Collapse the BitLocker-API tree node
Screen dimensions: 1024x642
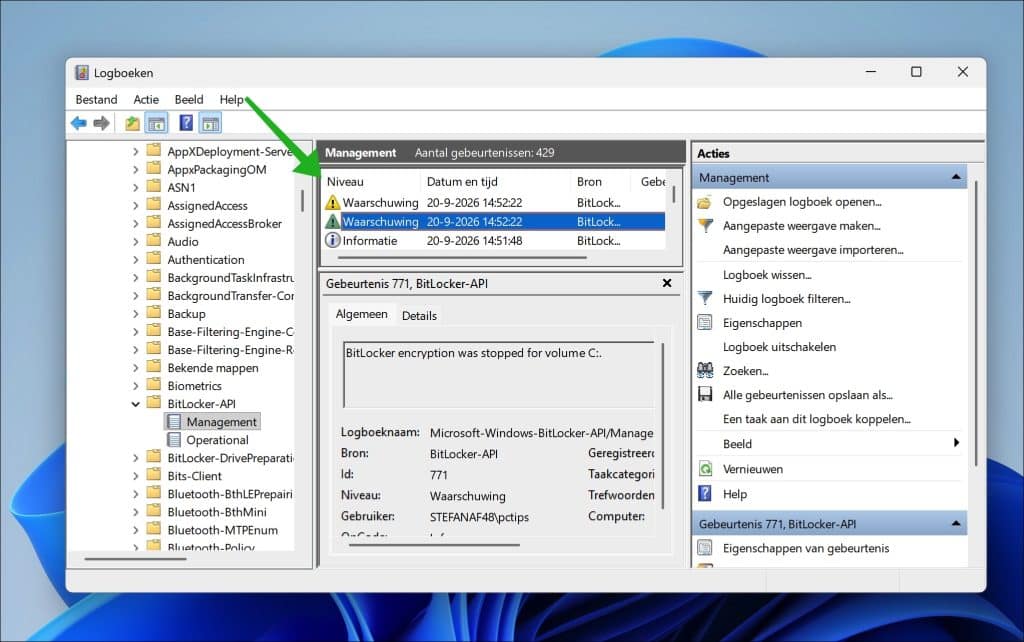135,404
